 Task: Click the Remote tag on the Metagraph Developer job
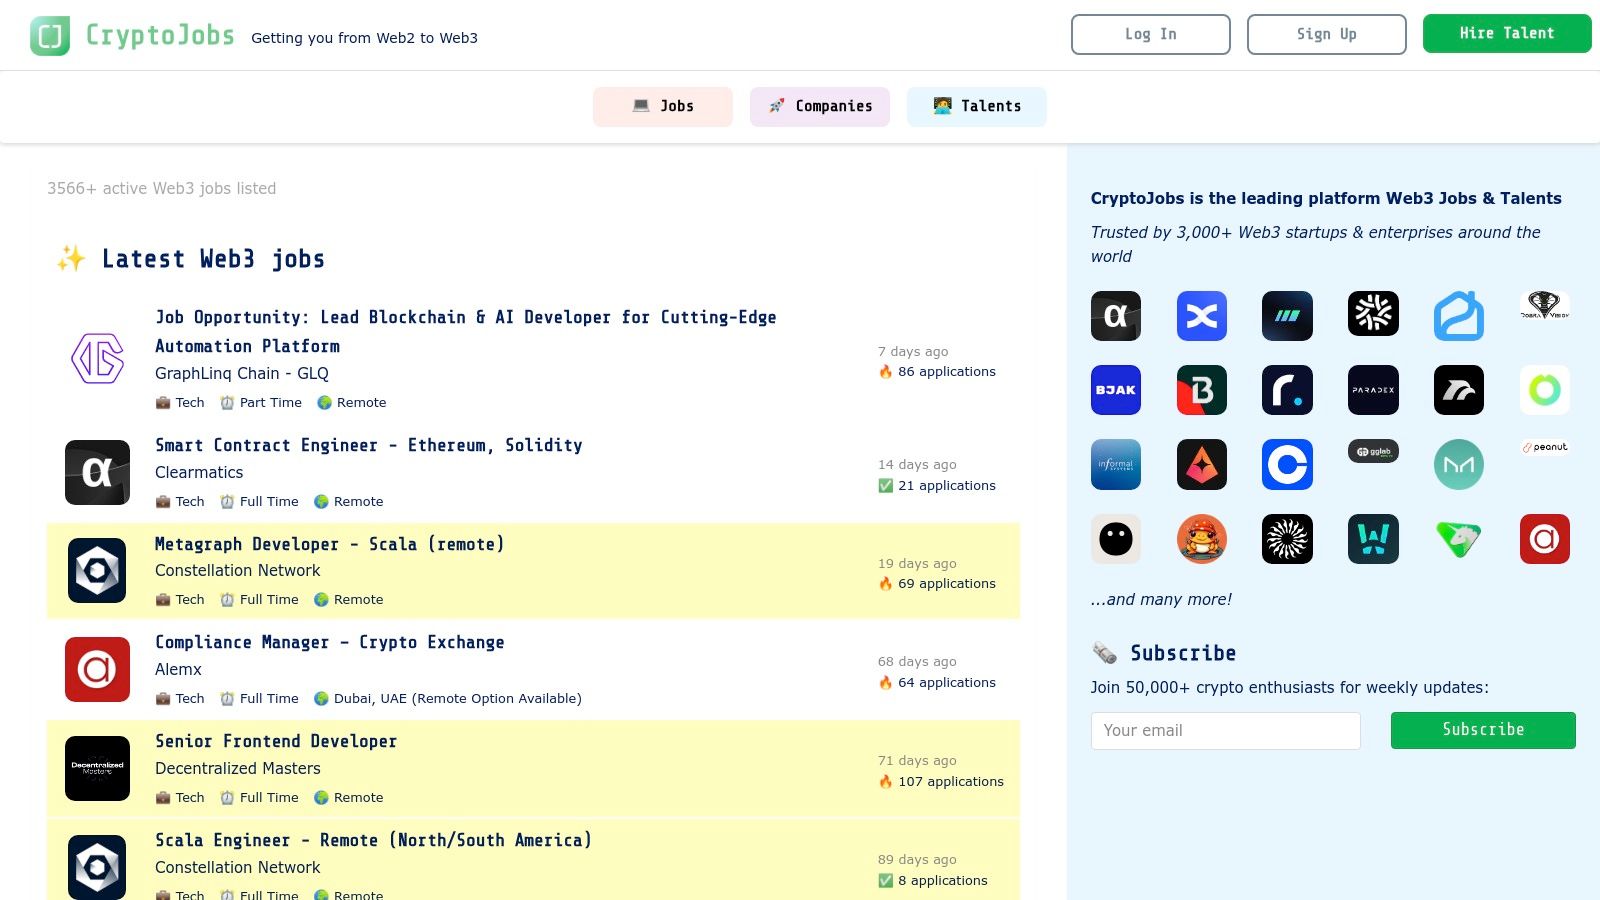pos(349,599)
